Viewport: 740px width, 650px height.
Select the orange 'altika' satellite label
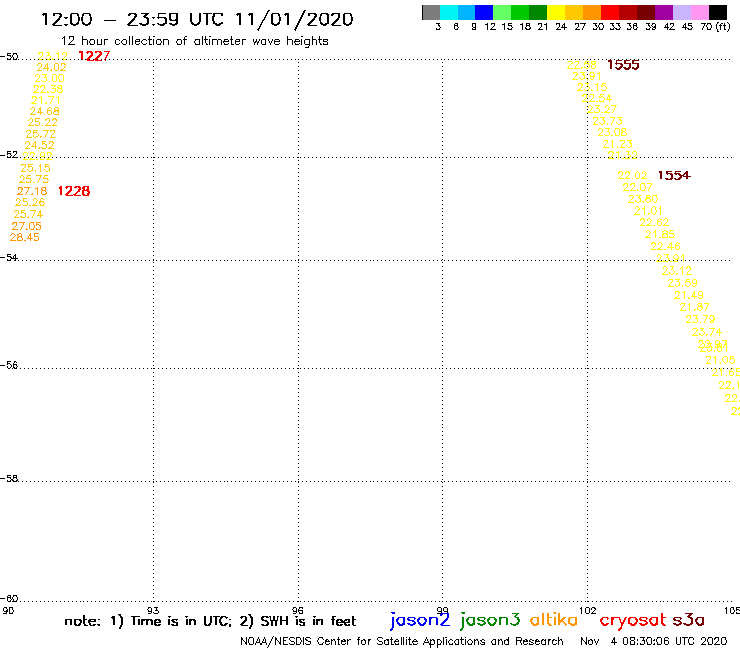553,619
